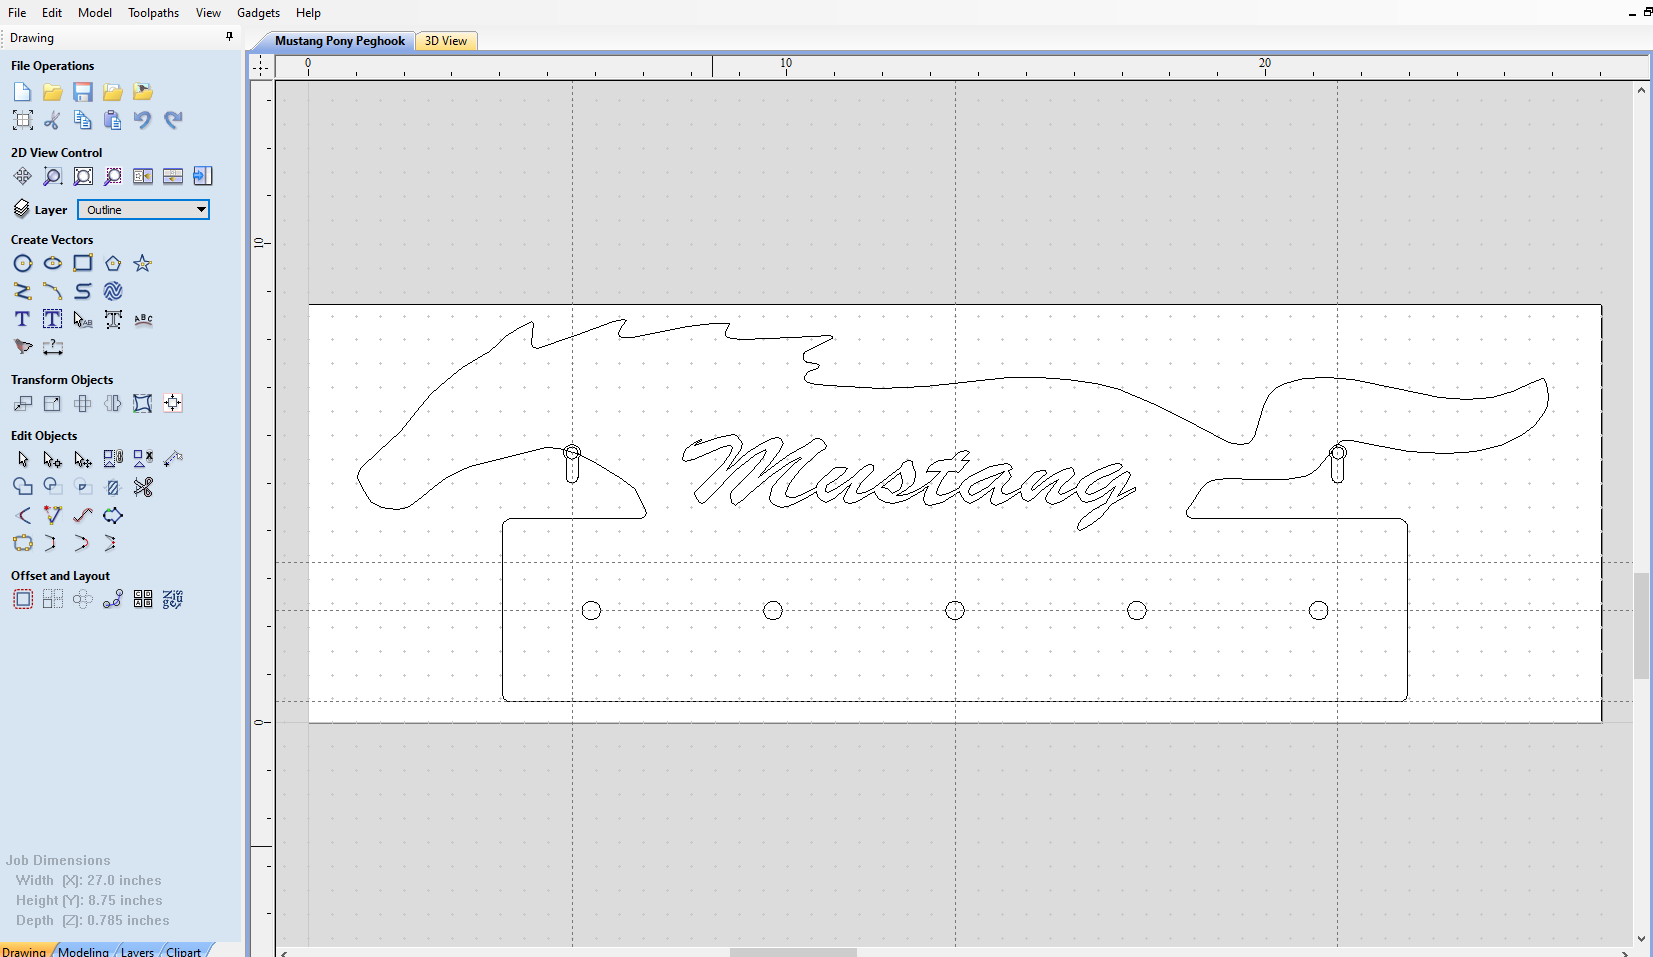Open layer manager stack icon

point(22,208)
